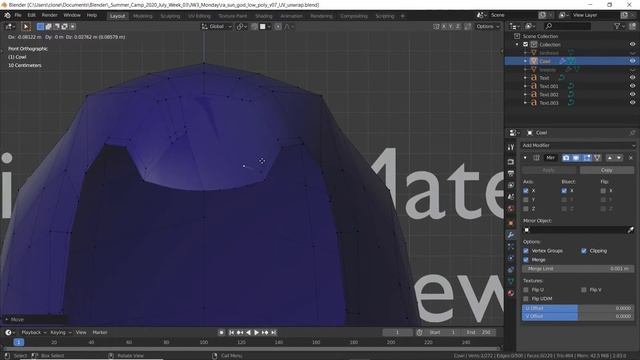Hide the Cowl object in outliner
This screenshot has width=640, height=360.
pyautogui.click(x=632, y=61)
